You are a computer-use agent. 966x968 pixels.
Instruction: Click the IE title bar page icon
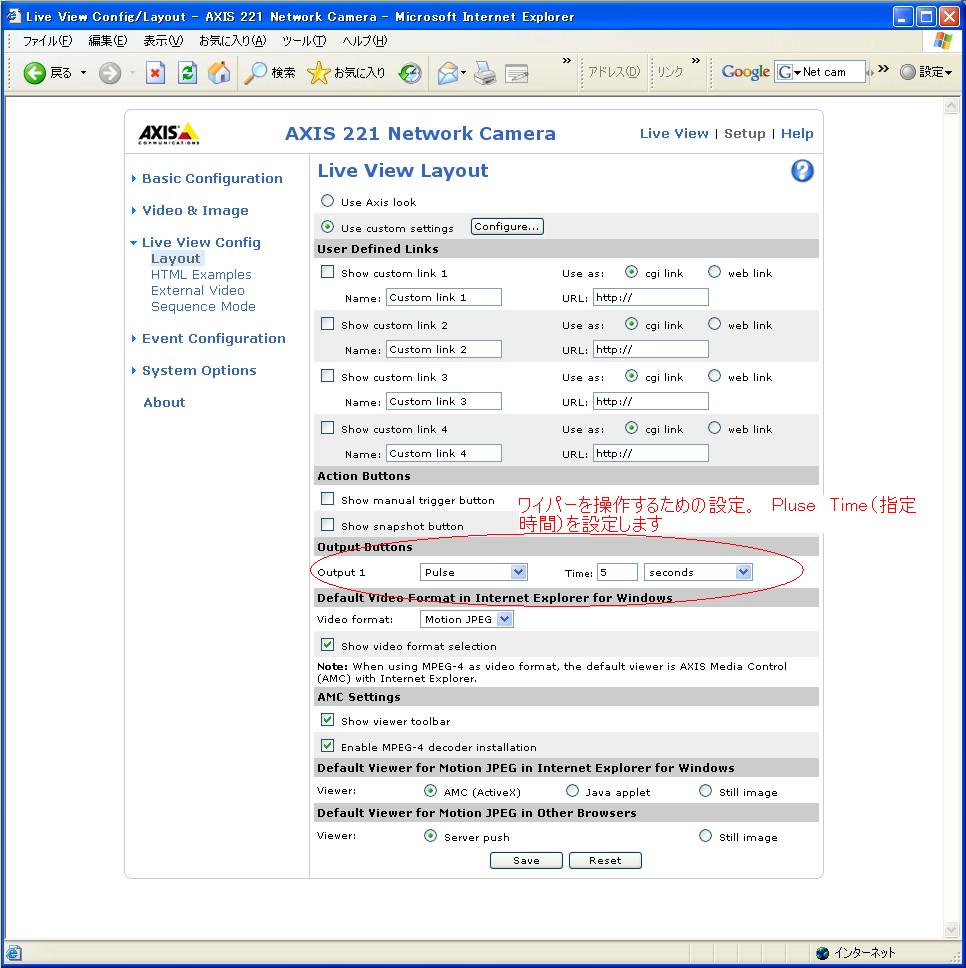[14, 16]
